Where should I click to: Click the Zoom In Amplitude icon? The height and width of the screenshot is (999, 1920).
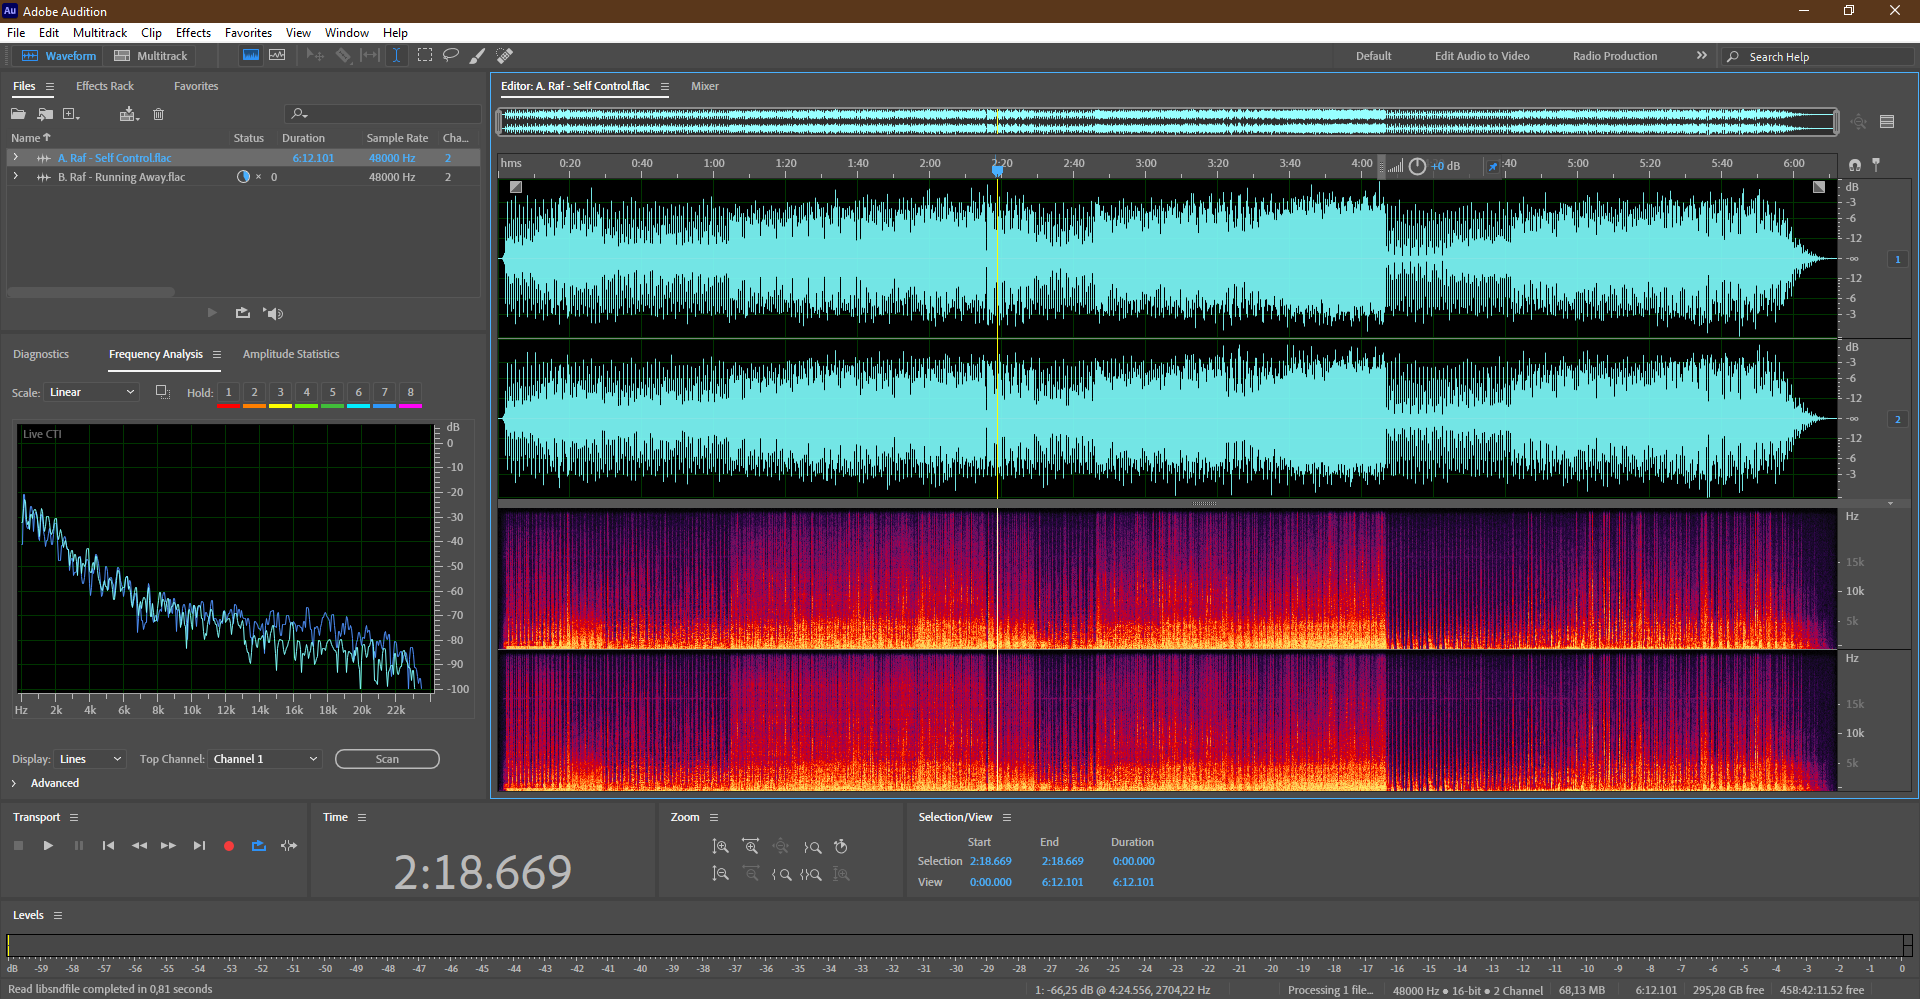pos(720,847)
